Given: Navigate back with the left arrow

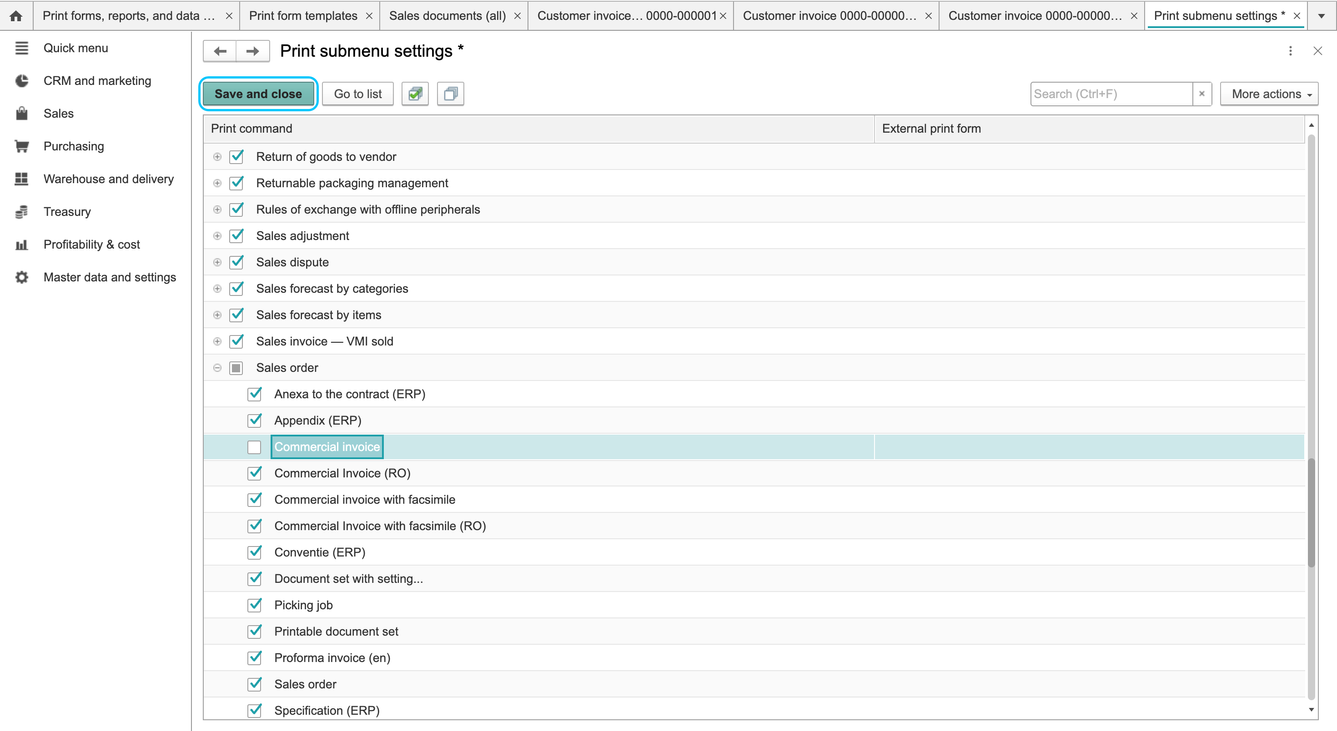Looking at the screenshot, I should (220, 51).
